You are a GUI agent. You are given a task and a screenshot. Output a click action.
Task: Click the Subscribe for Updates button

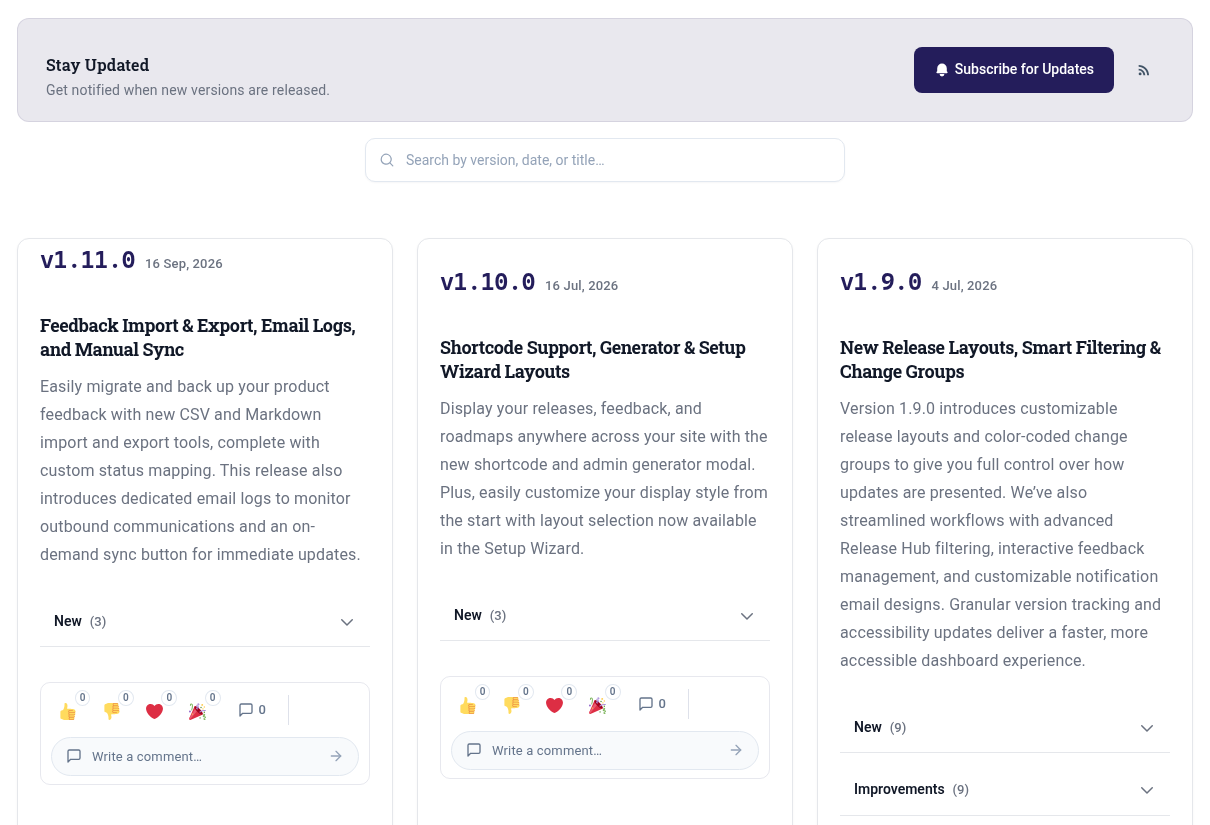1014,70
